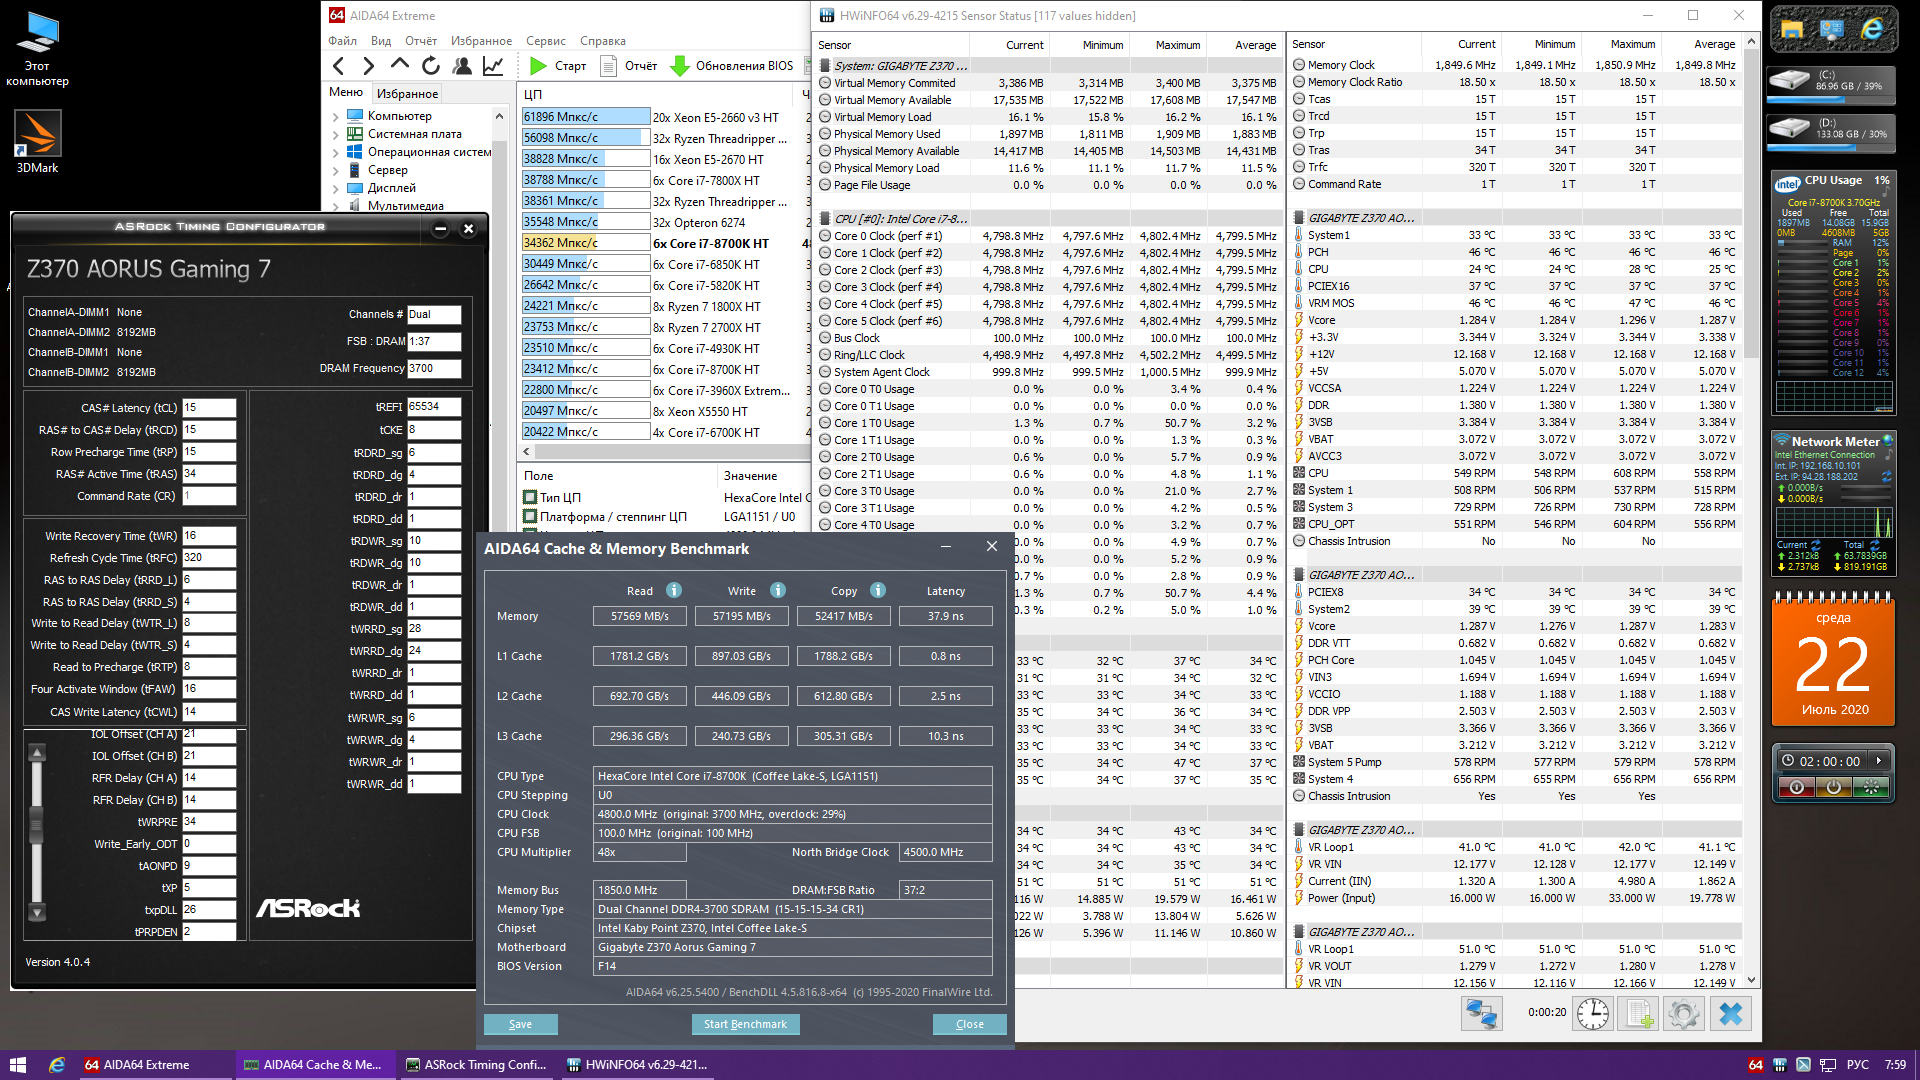Open the graph icon in AIDA64 toolbar
Screen dimensions: 1920x1080
click(x=493, y=66)
